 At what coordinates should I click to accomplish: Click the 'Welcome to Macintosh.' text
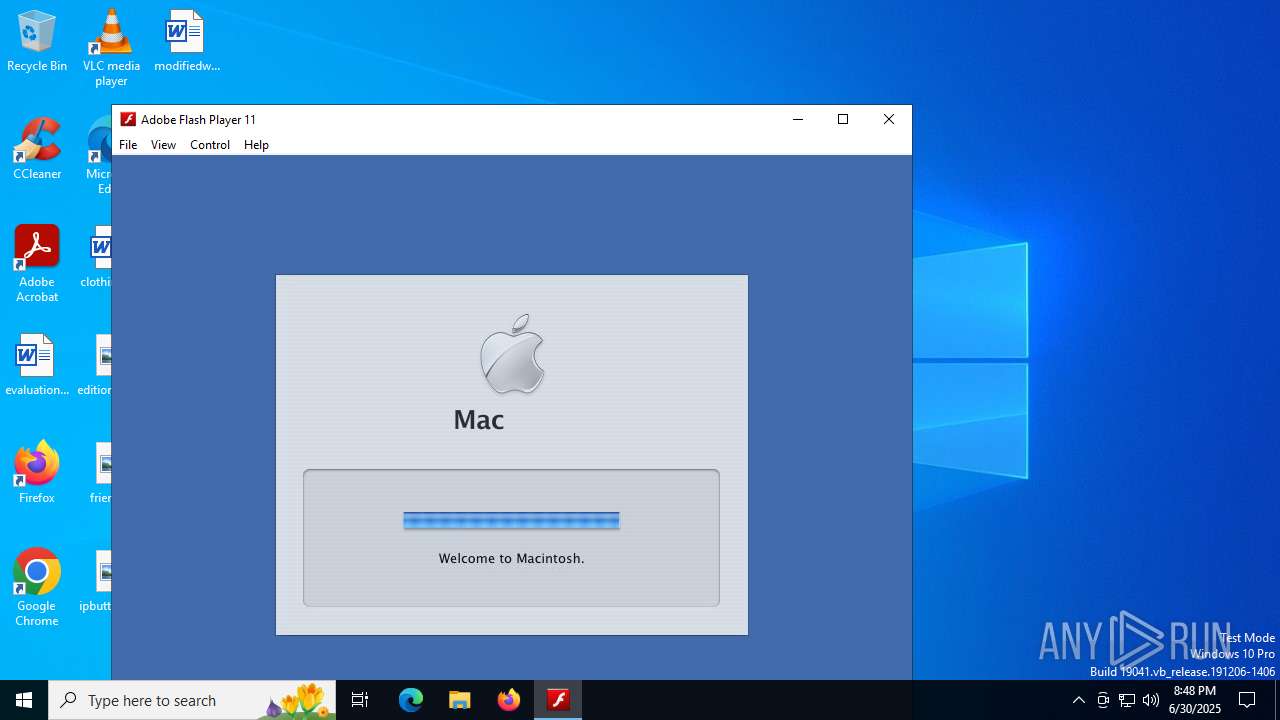coord(511,558)
